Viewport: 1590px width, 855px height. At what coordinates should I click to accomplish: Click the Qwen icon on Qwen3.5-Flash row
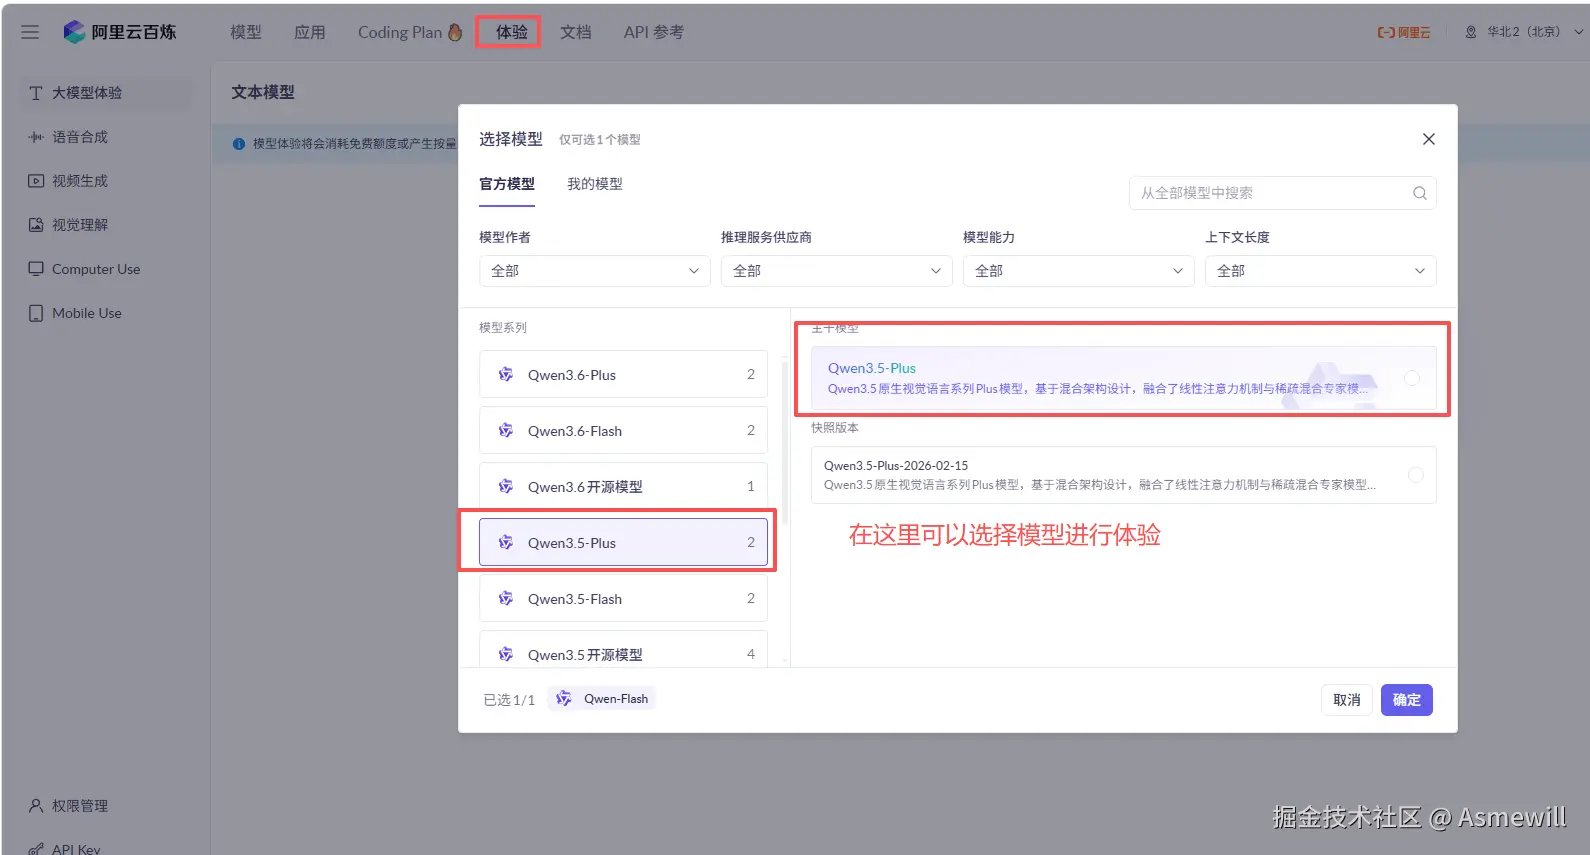pos(506,599)
